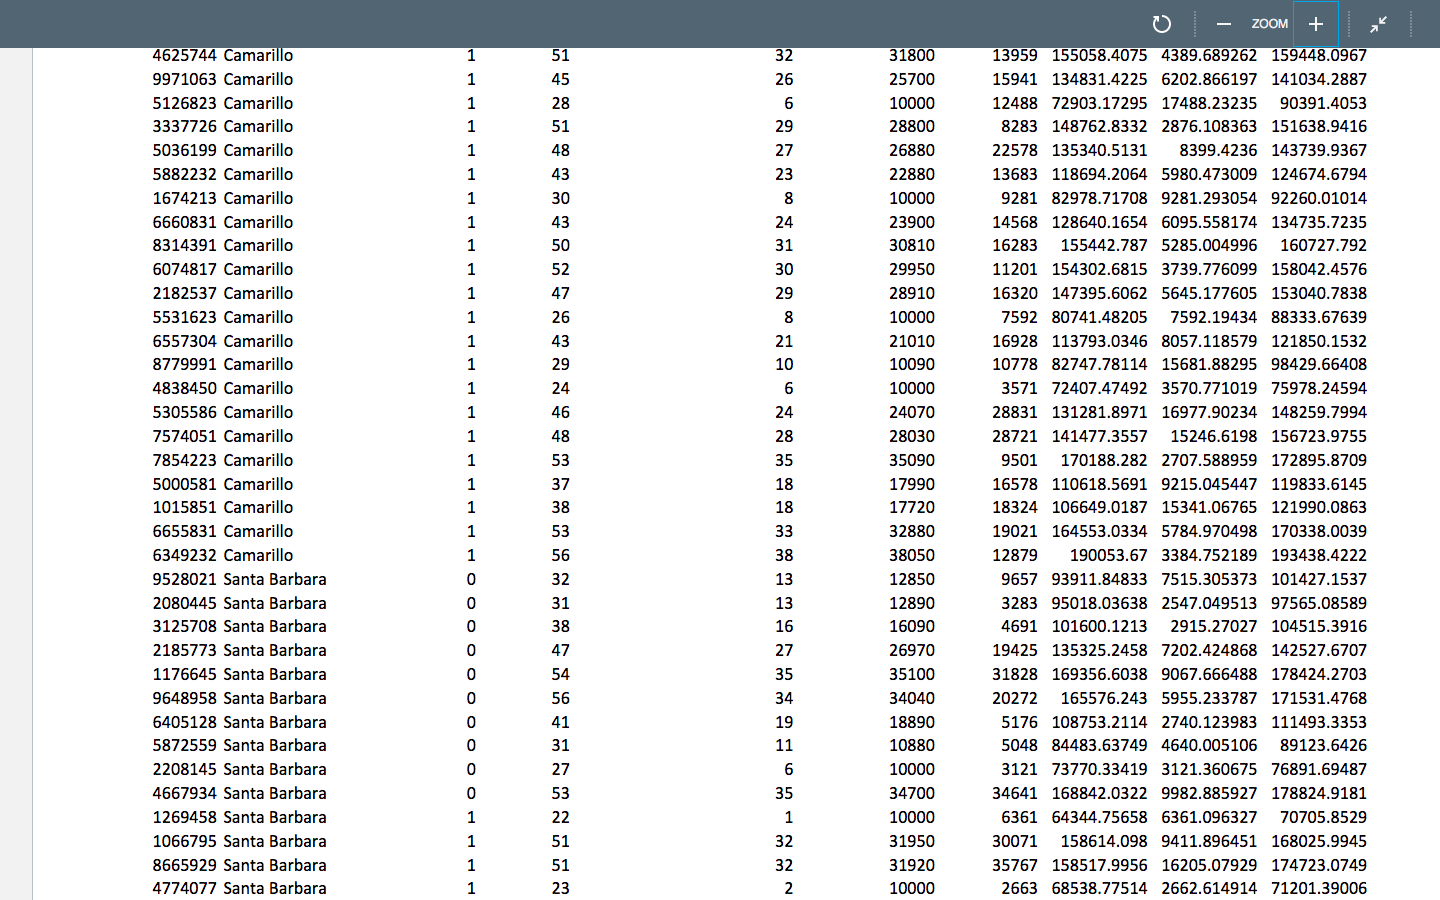The width and height of the screenshot is (1440, 900).
Task: Click ID 6405128
Action: [x=184, y=722]
